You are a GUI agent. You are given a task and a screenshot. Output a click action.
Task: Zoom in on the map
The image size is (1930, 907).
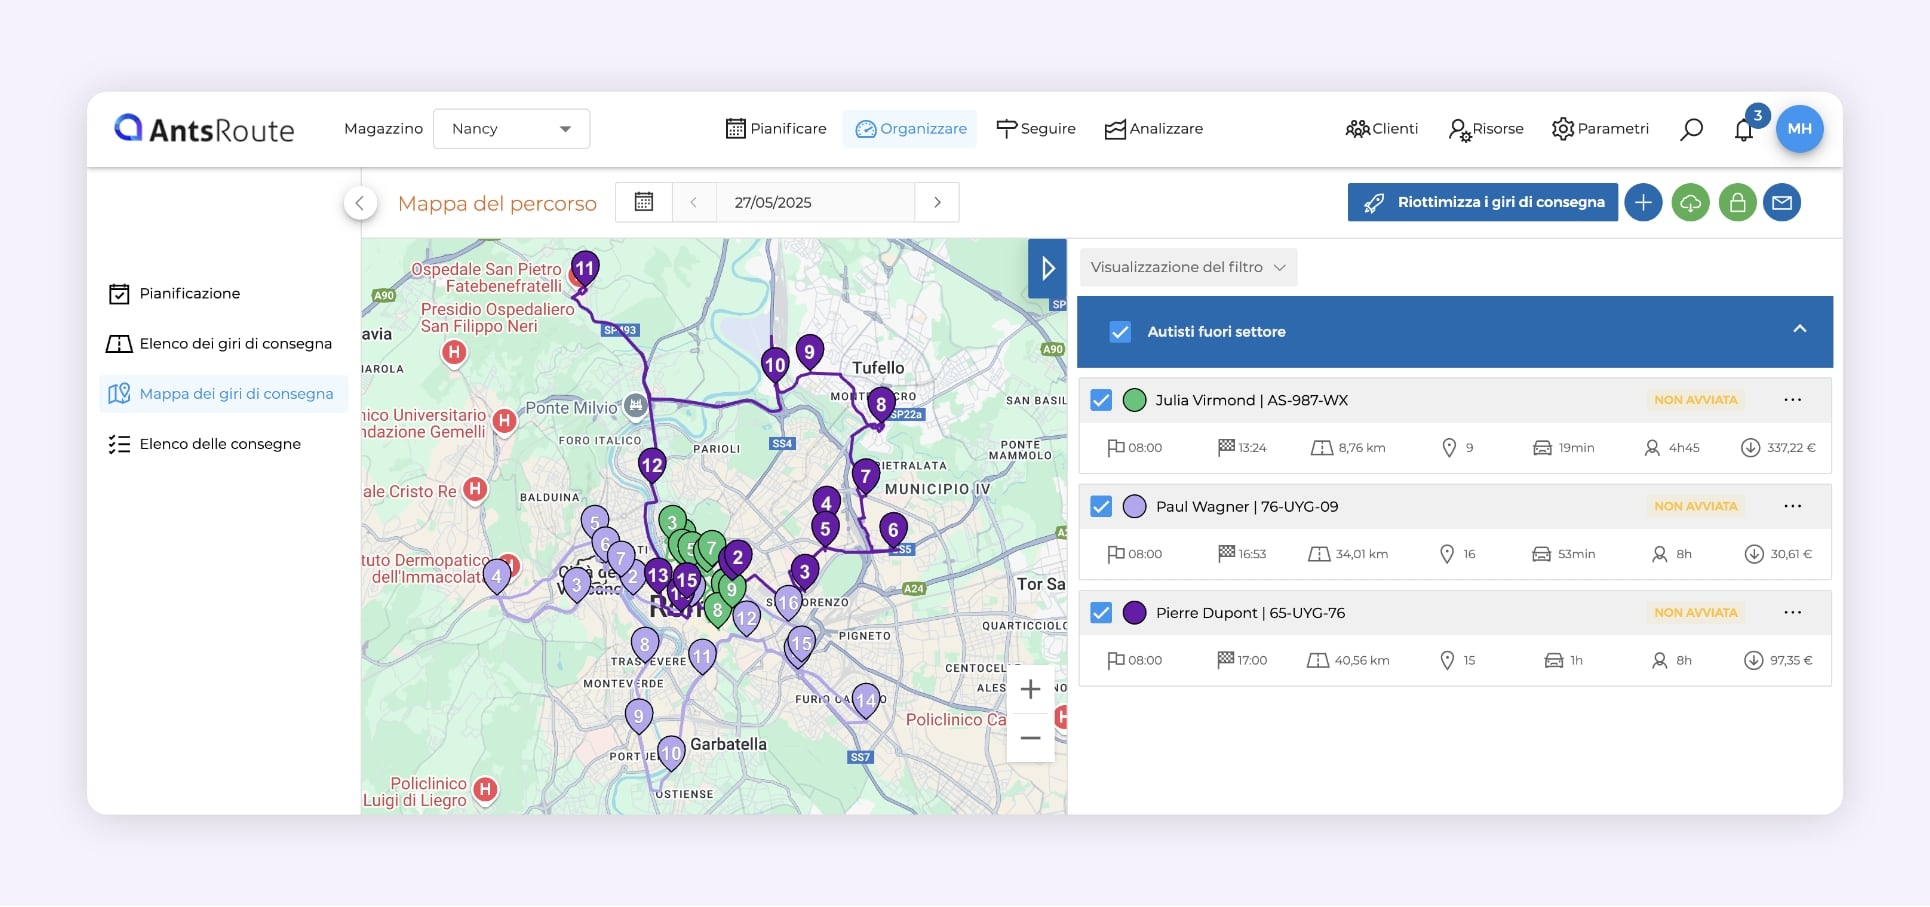(x=1030, y=689)
